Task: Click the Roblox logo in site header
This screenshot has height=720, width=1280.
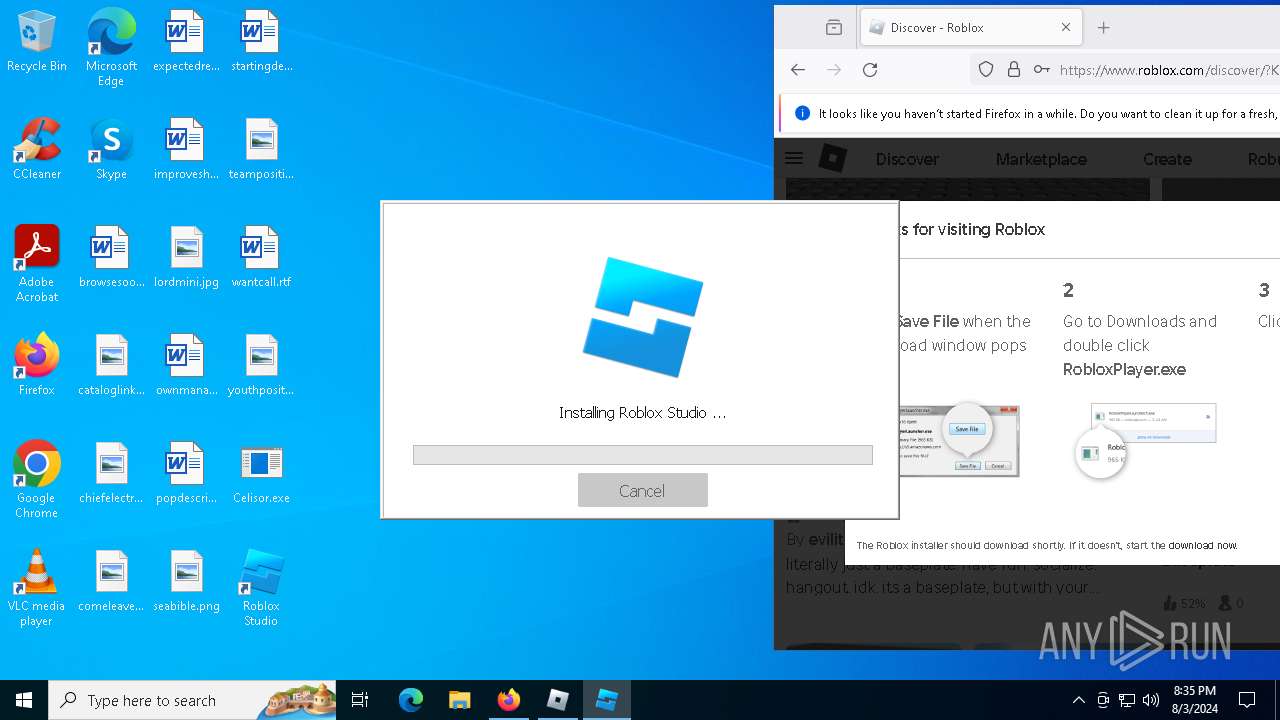Action: (x=833, y=158)
